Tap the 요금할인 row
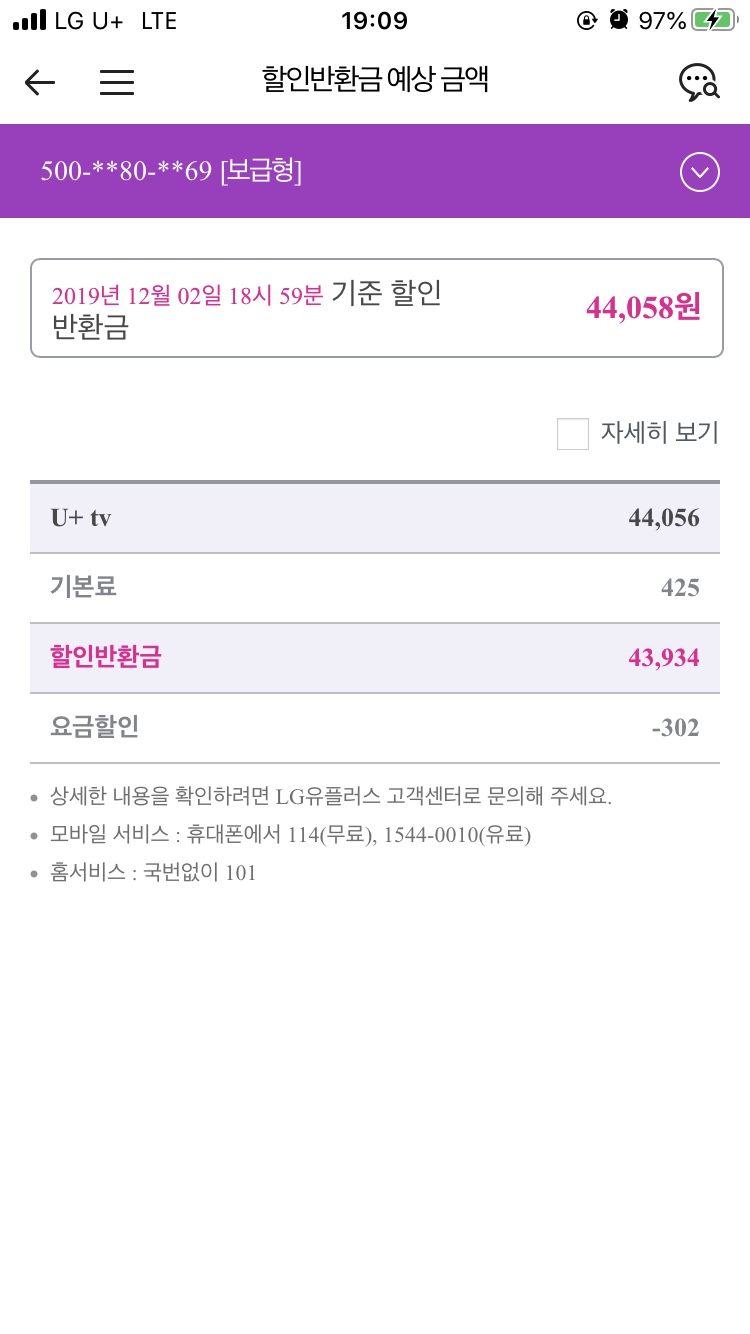 point(375,728)
